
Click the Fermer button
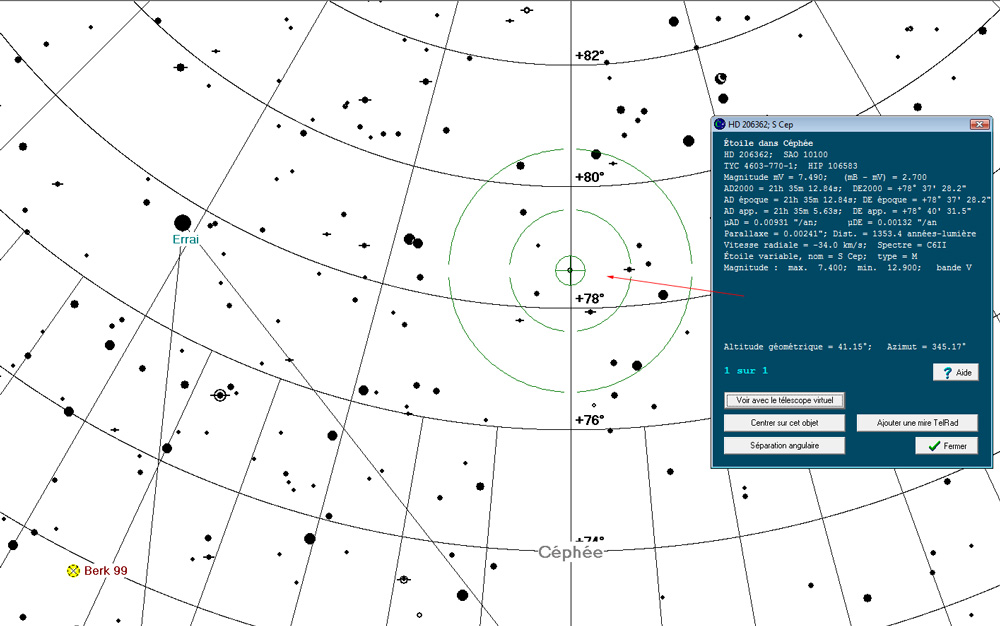tap(947, 446)
